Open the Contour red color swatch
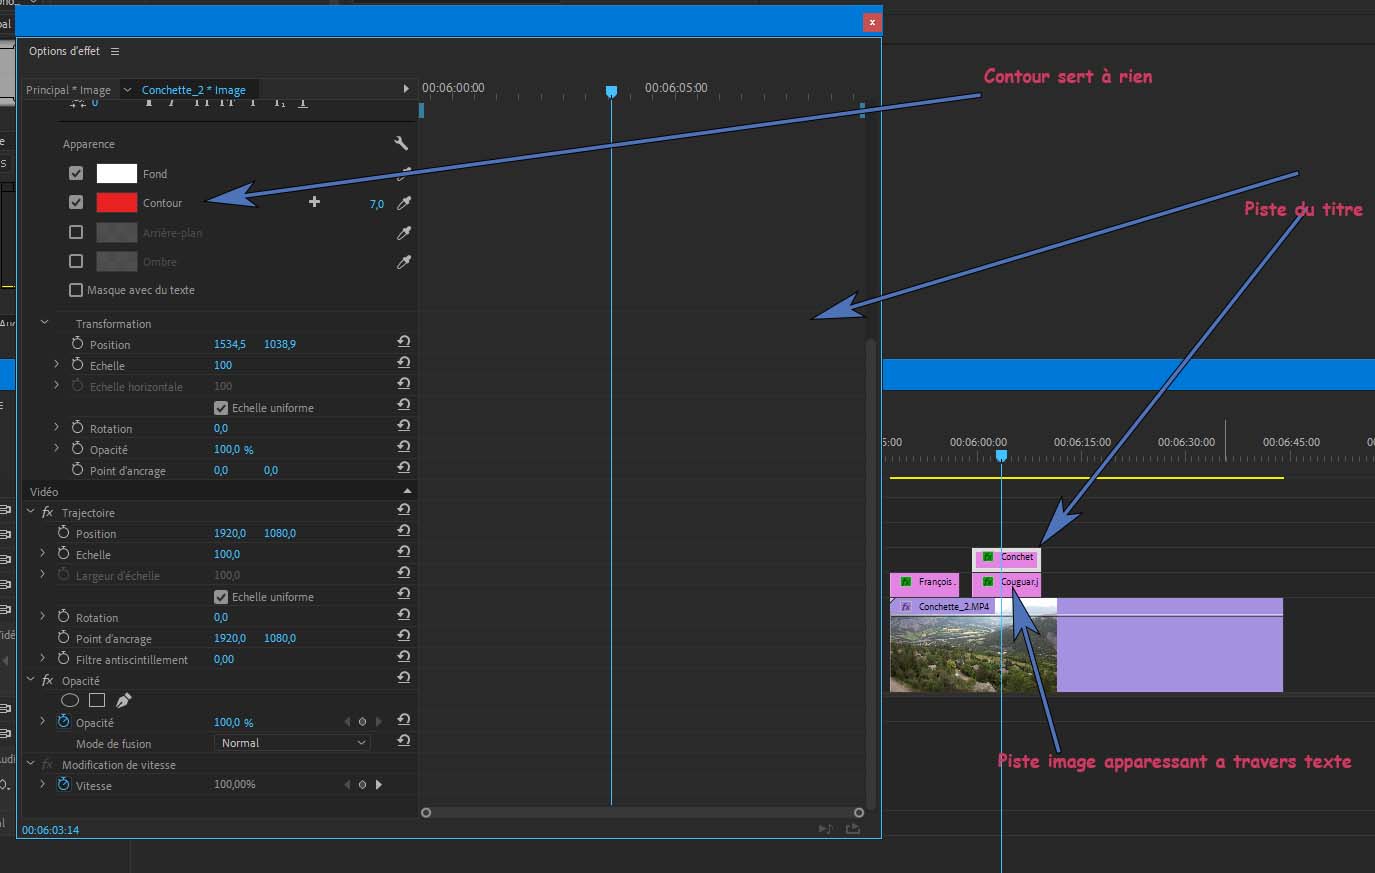The image size is (1375, 873). pos(116,202)
